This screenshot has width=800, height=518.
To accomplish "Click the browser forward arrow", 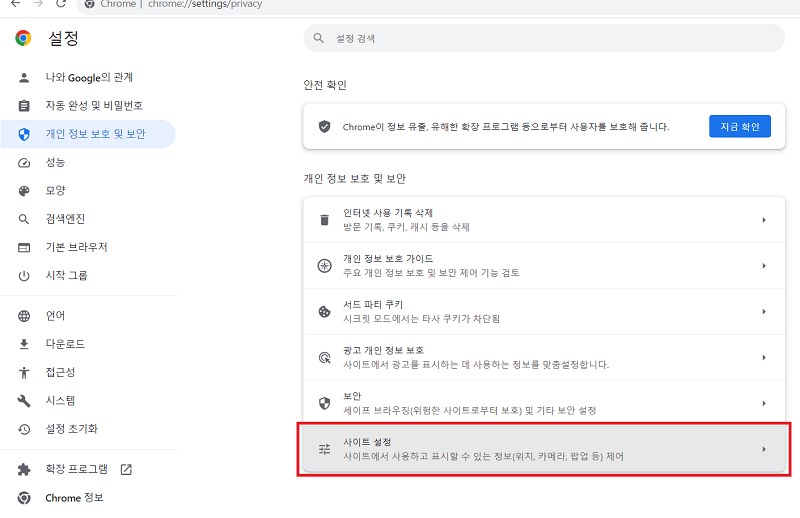I will pos(38,4).
